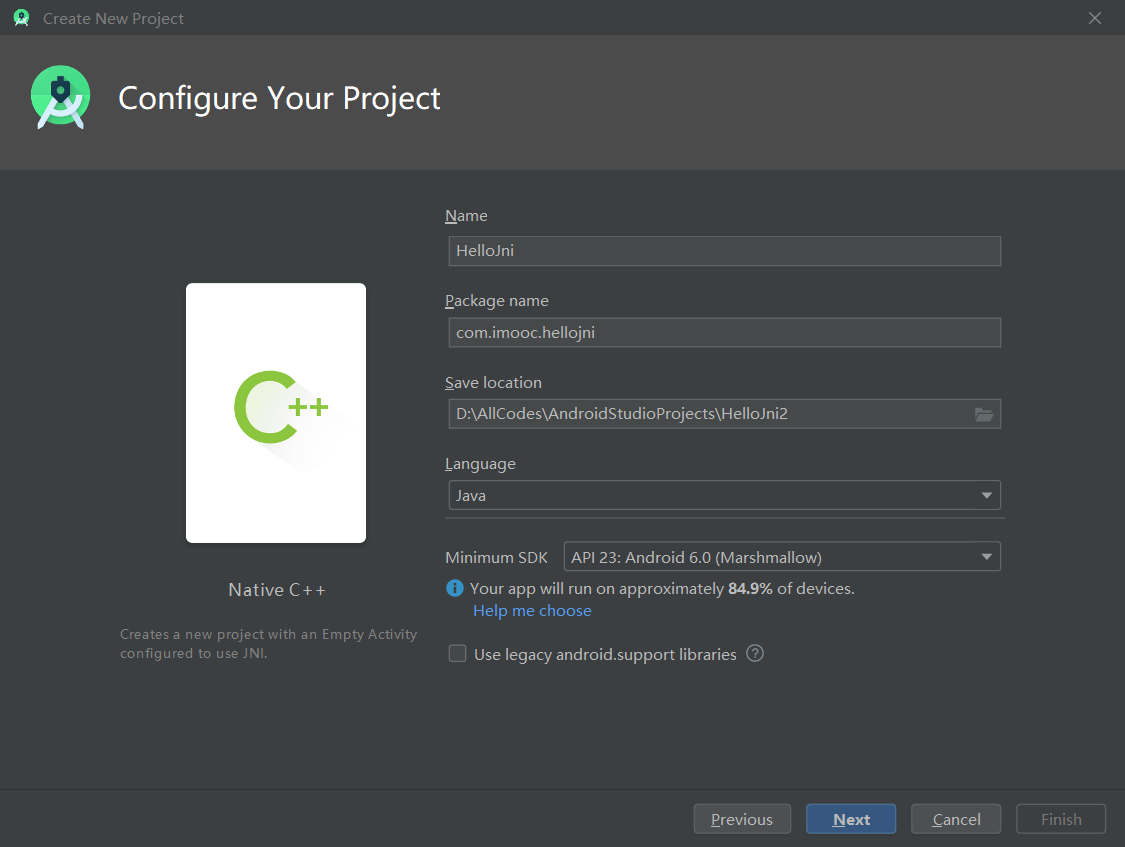The width and height of the screenshot is (1125, 847).
Task: Click the Save location label
Action: click(x=494, y=382)
